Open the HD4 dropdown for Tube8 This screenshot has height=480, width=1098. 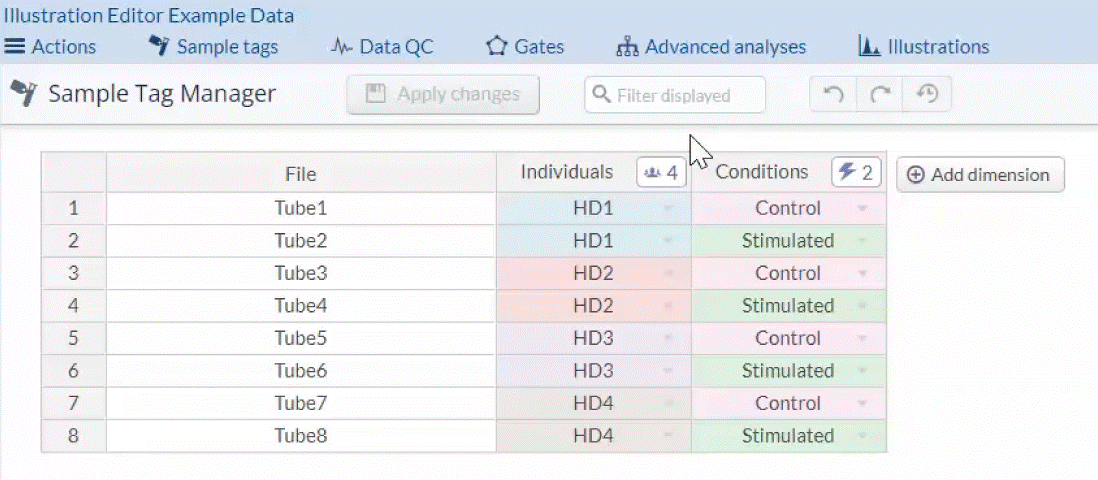coord(668,436)
